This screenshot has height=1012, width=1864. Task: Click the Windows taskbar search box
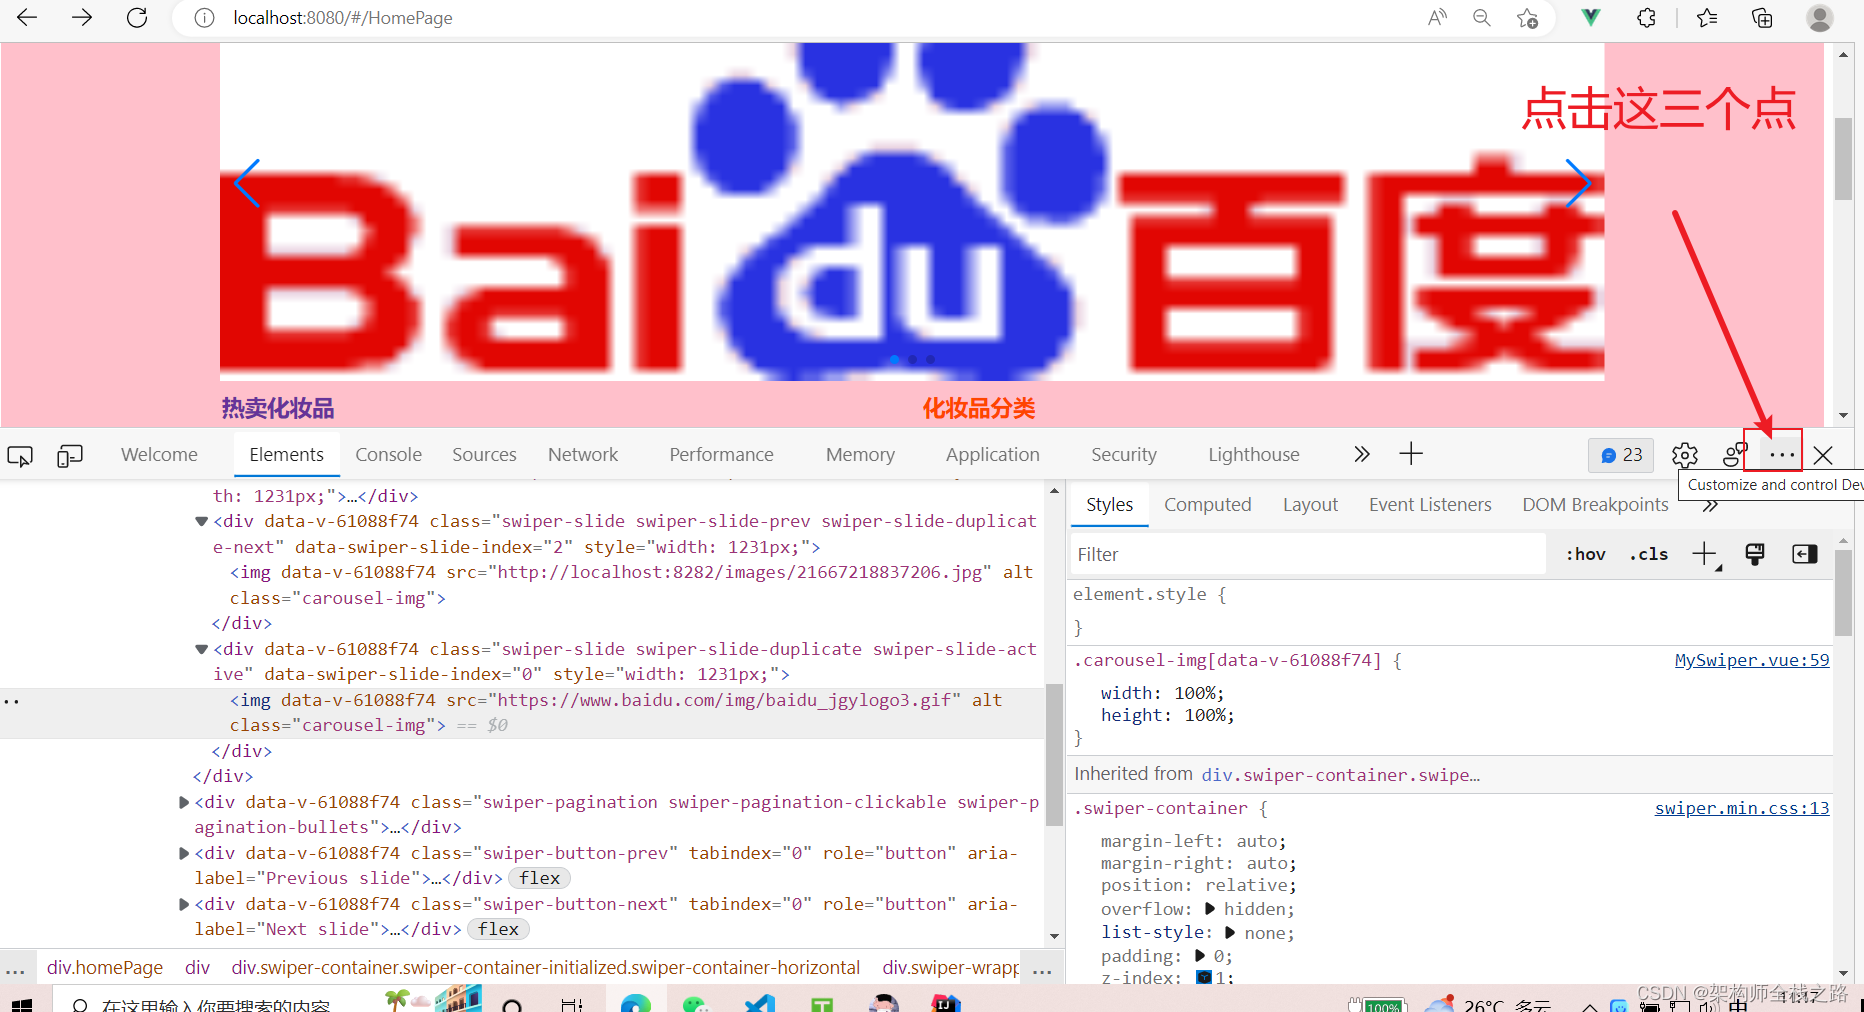215,1003
